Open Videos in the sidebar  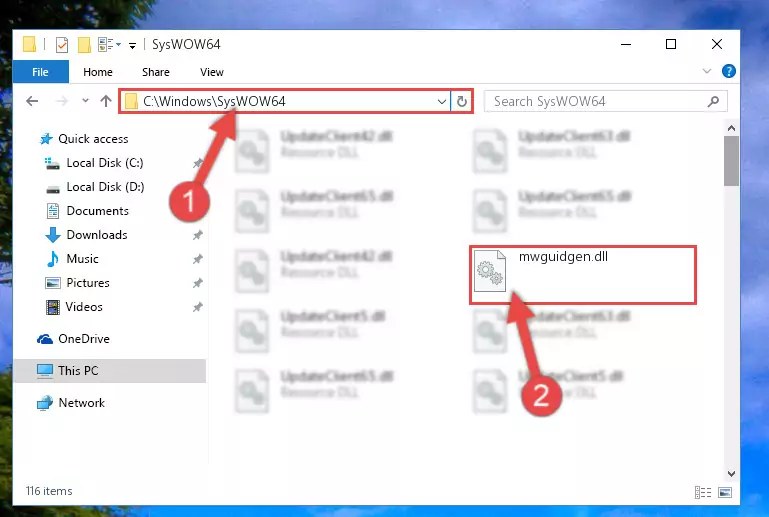[x=84, y=307]
